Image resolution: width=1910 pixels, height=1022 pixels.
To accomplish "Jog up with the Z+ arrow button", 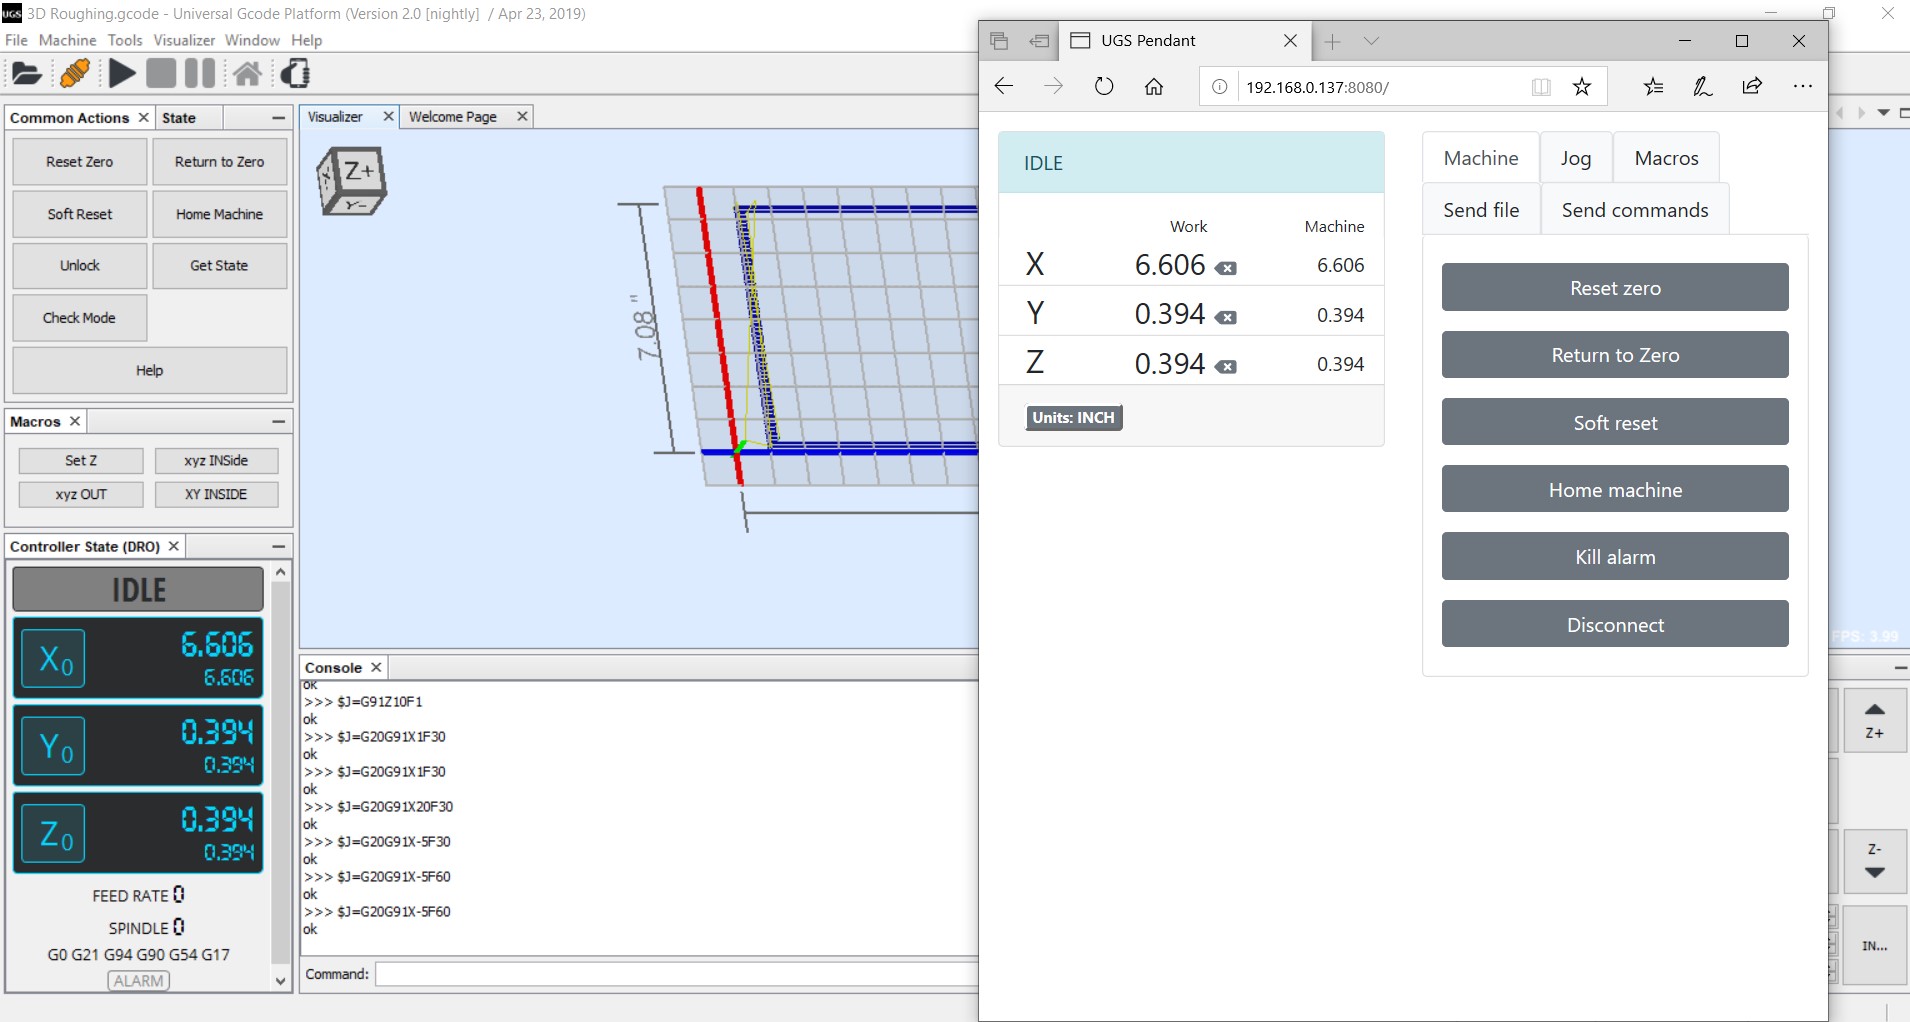I will pos(1875,720).
